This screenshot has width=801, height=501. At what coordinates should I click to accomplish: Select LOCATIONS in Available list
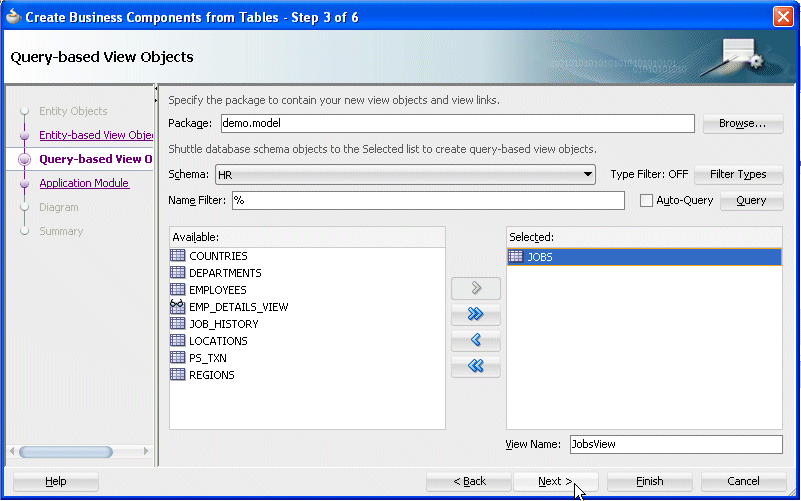pos(218,341)
